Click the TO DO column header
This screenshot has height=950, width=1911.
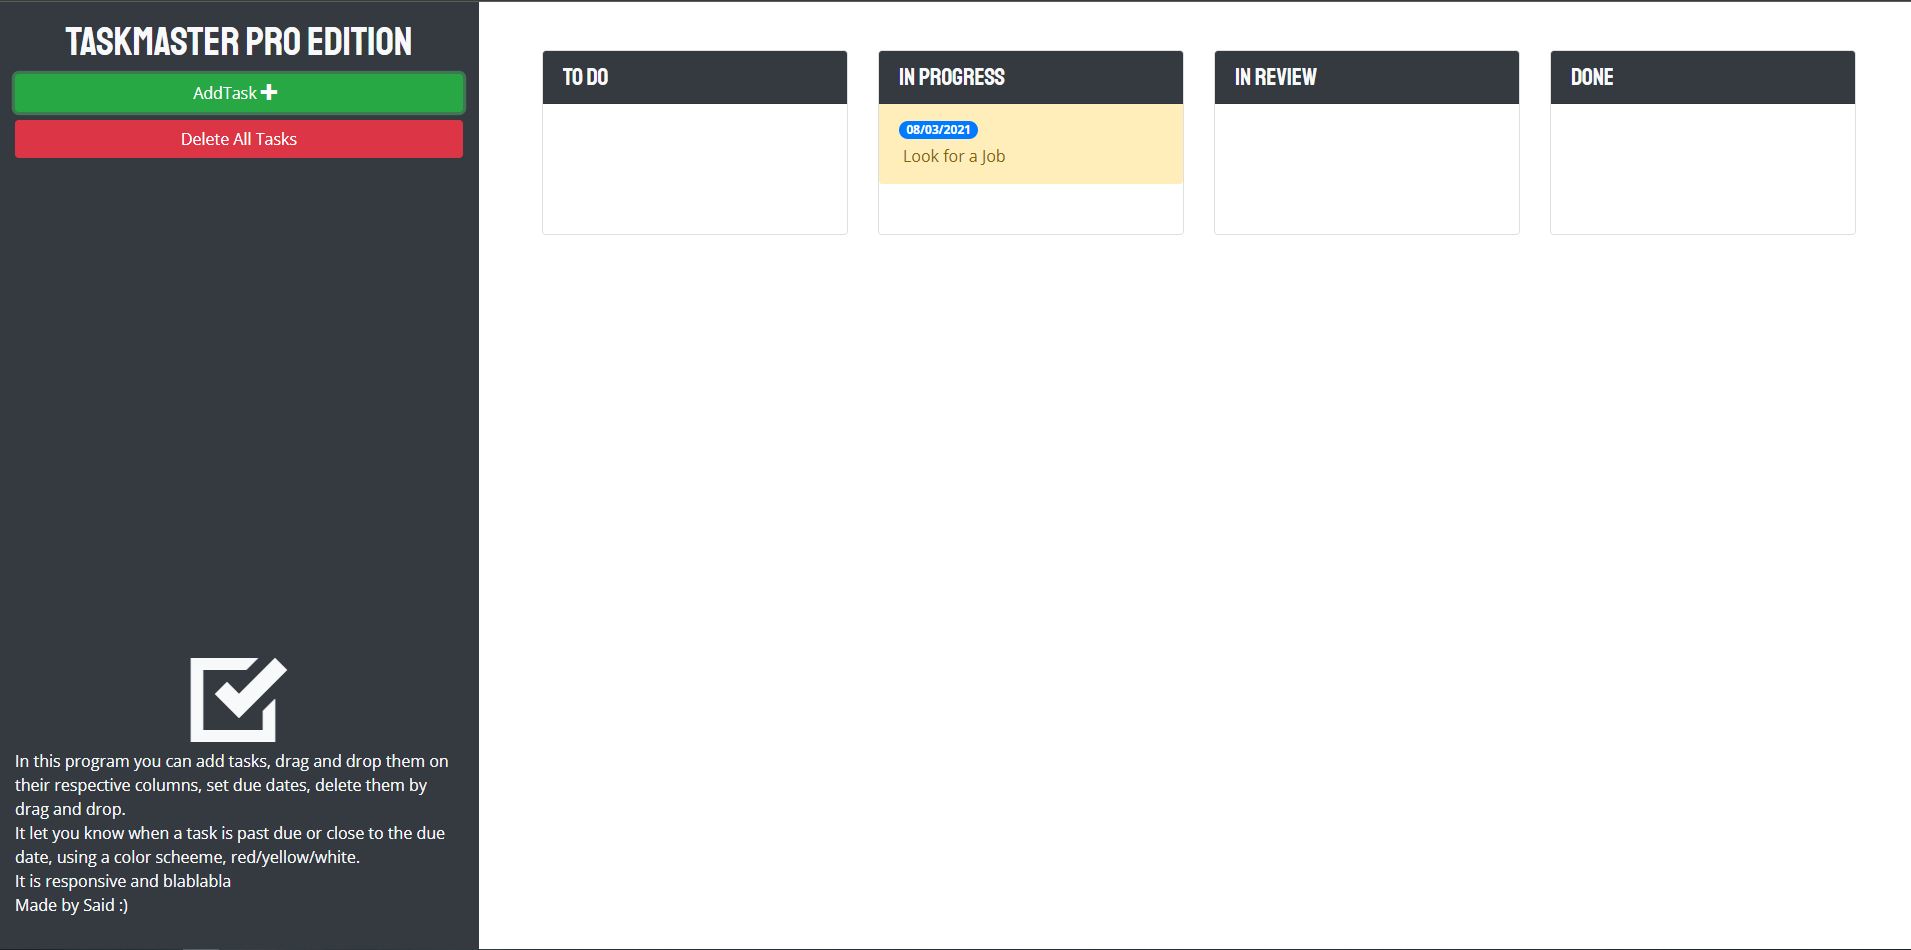(x=695, y=77)
